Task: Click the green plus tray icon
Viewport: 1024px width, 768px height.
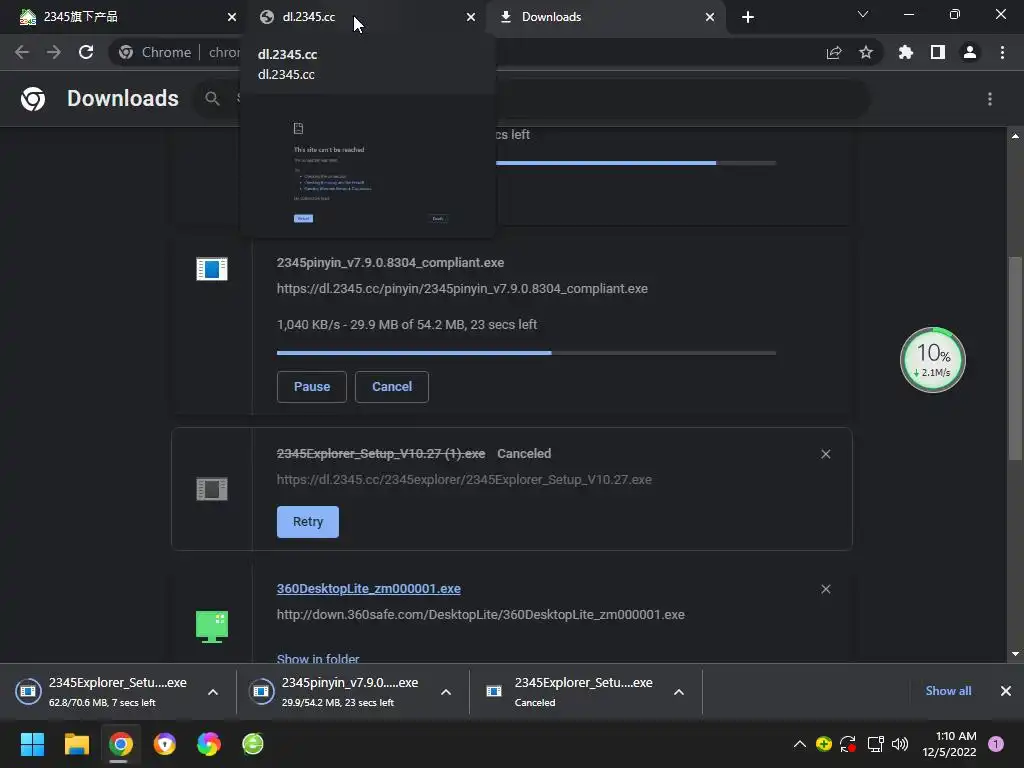Action: [x=824, y=744]
